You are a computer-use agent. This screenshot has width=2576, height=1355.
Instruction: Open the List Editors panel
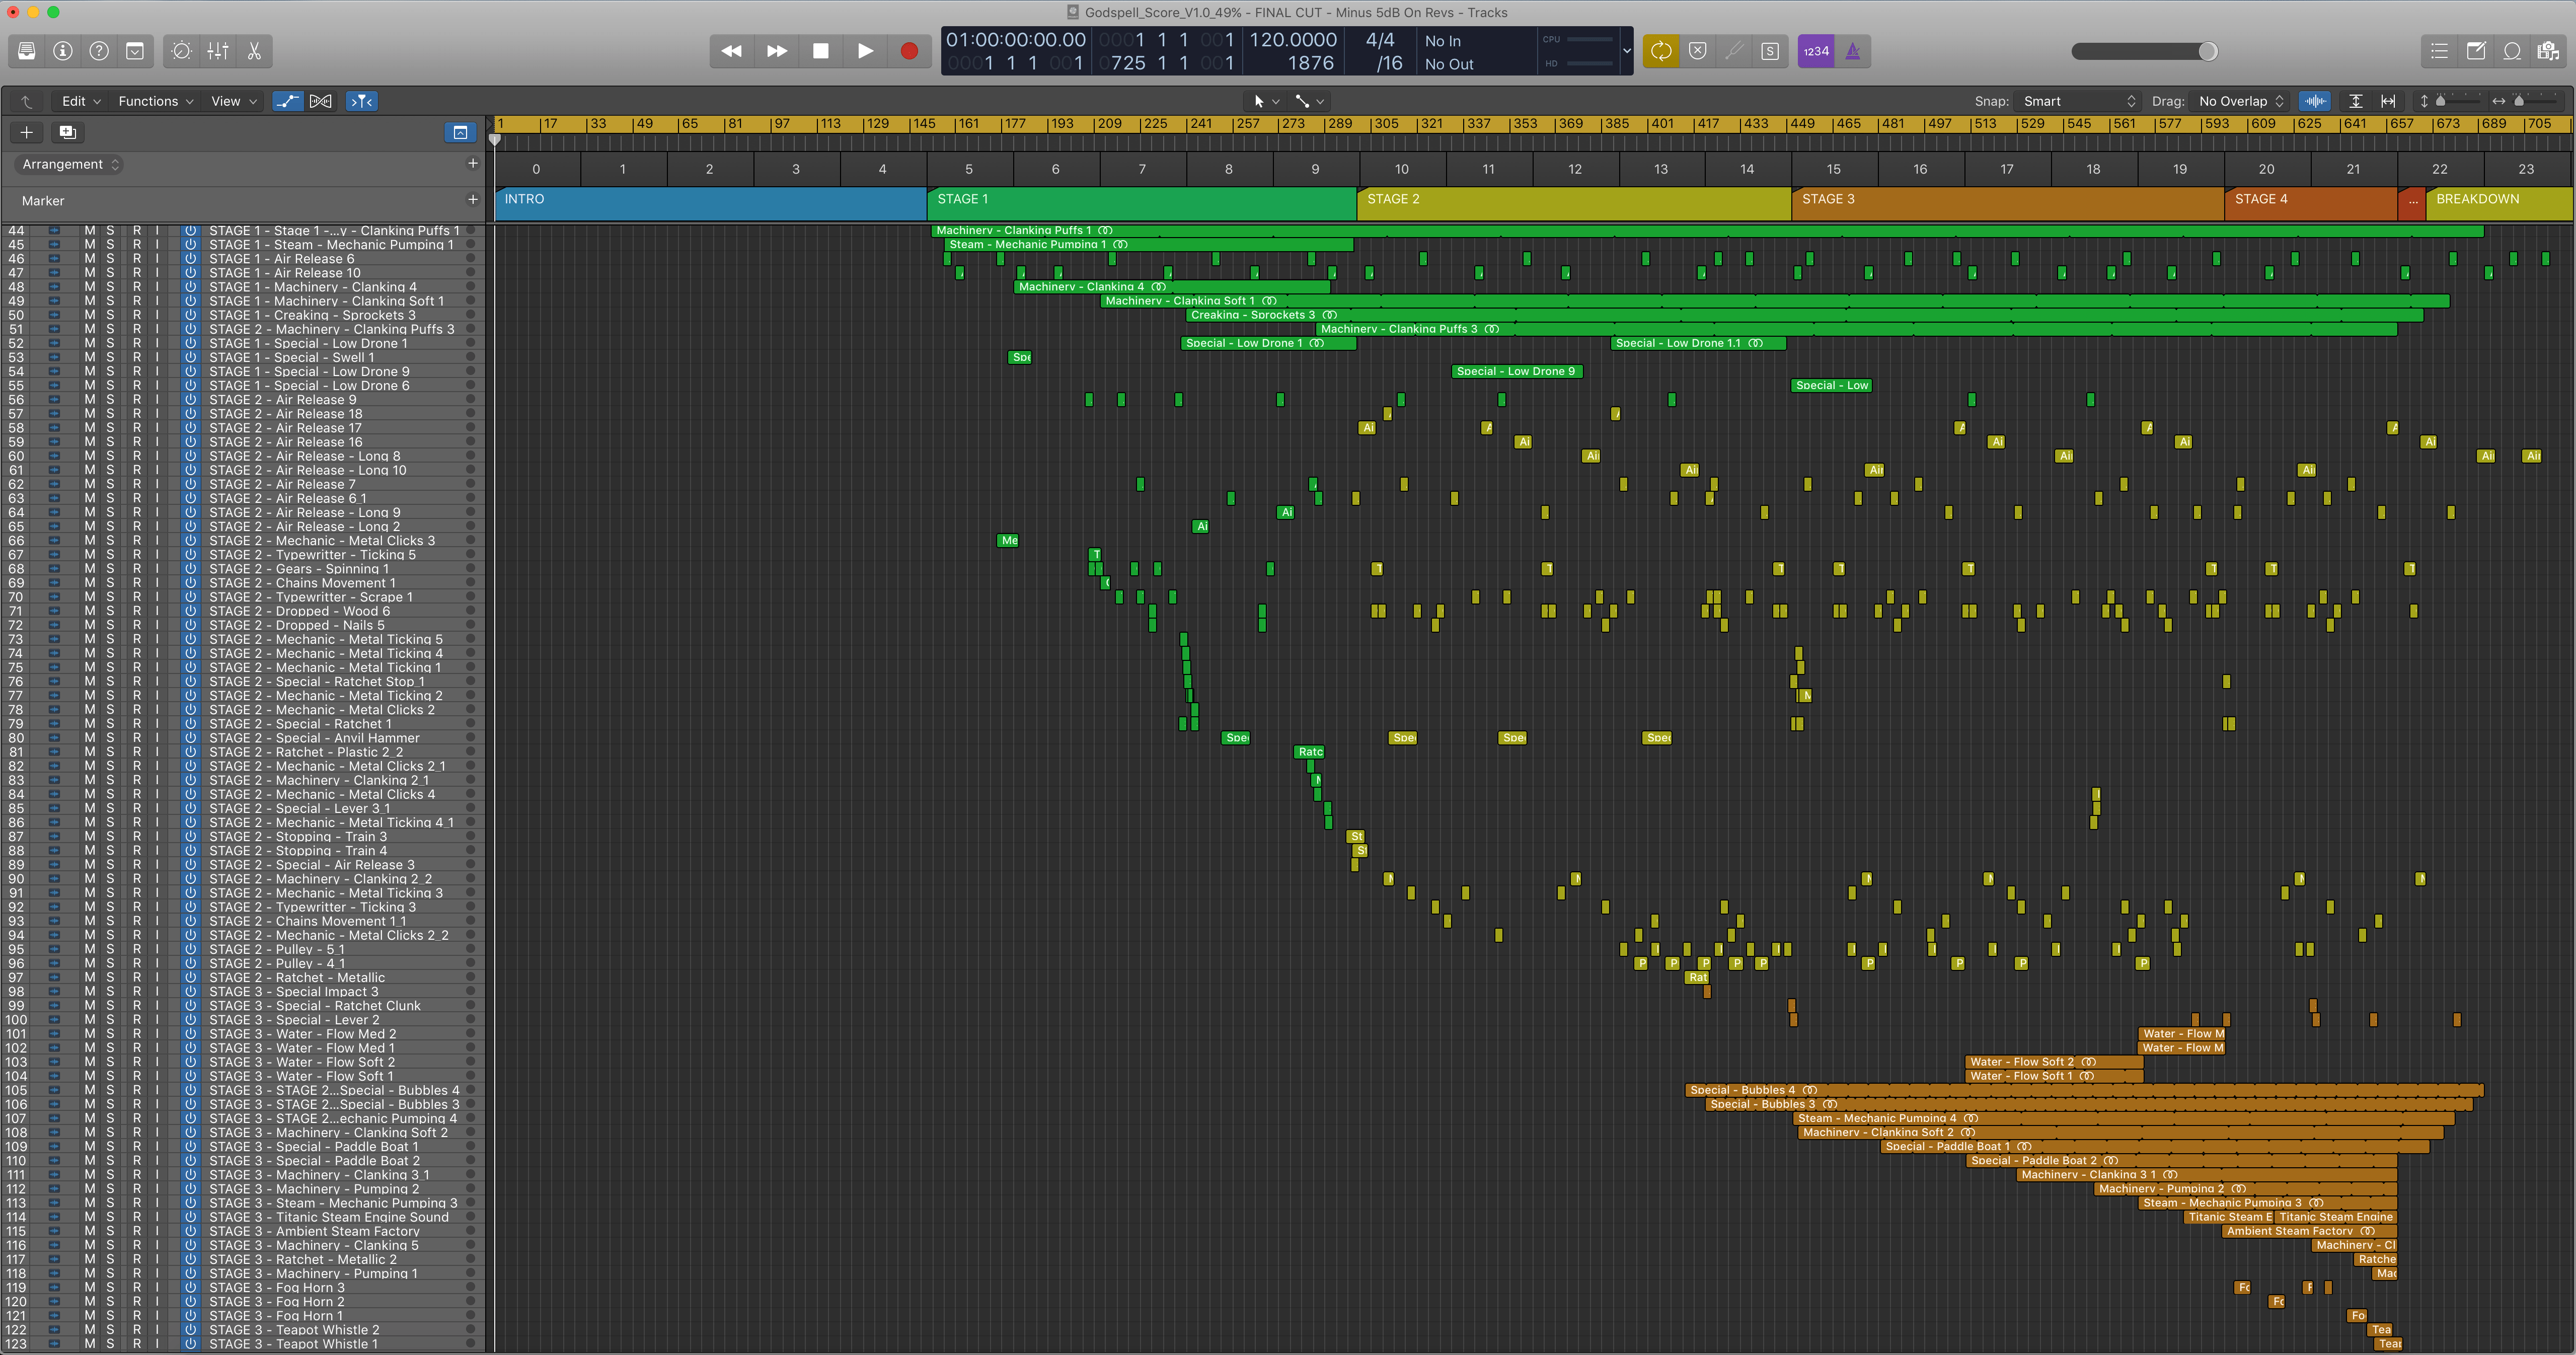pyautogui.click(x=2440, y=51)
